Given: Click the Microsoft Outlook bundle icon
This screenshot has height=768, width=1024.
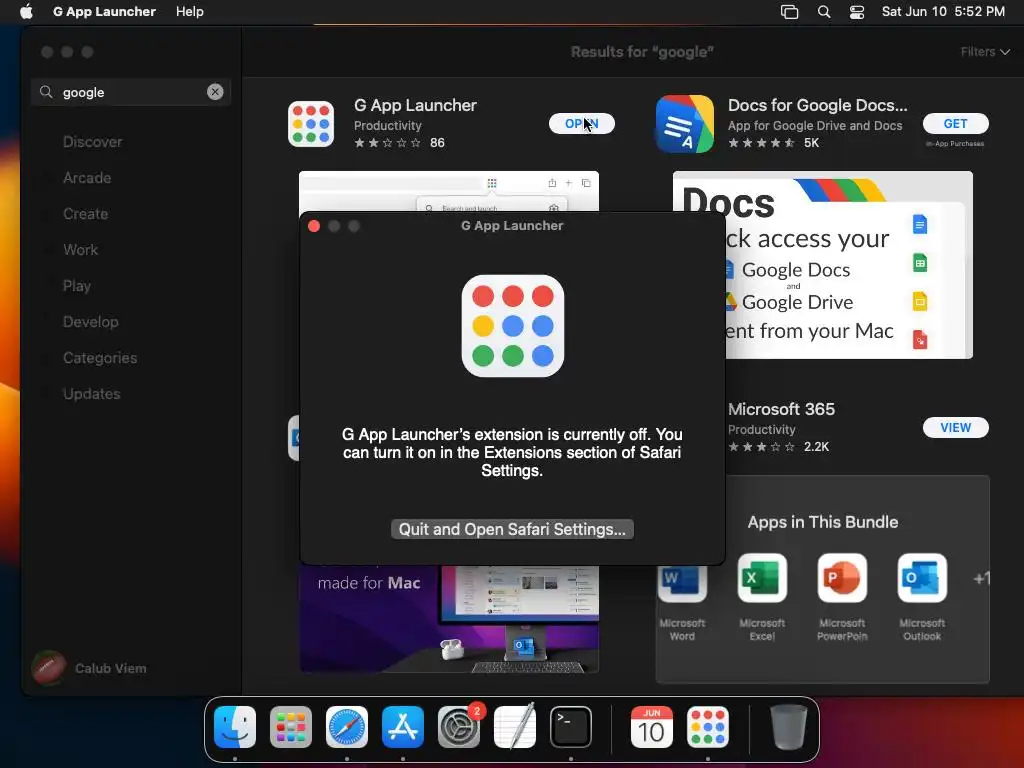Looking at the screenshot, I should tap(922, 578).
